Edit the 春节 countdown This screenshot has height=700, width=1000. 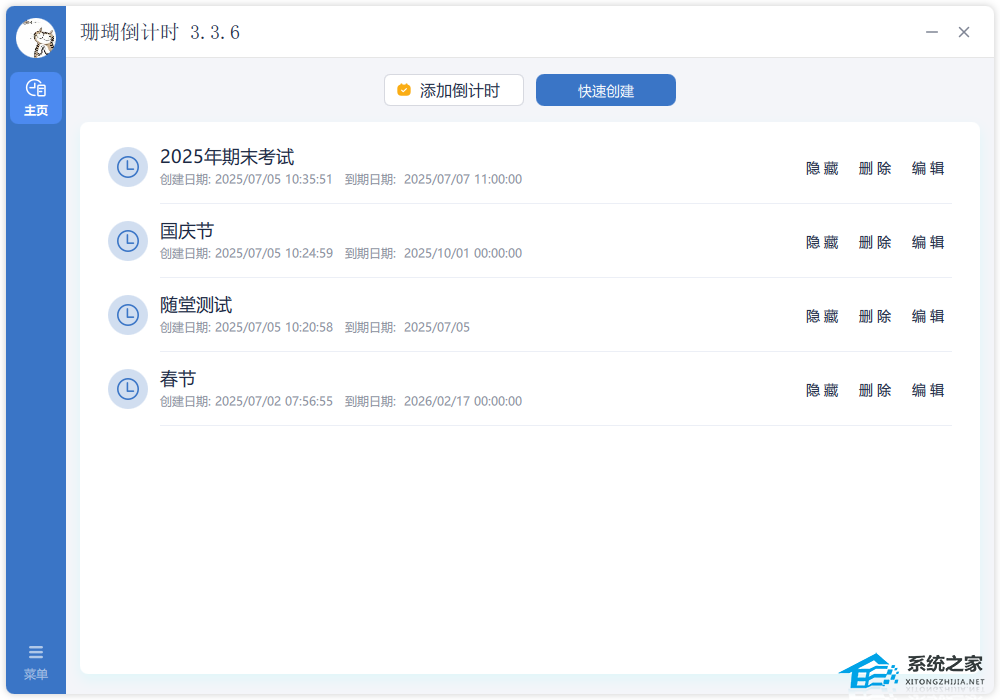point(928,390)
